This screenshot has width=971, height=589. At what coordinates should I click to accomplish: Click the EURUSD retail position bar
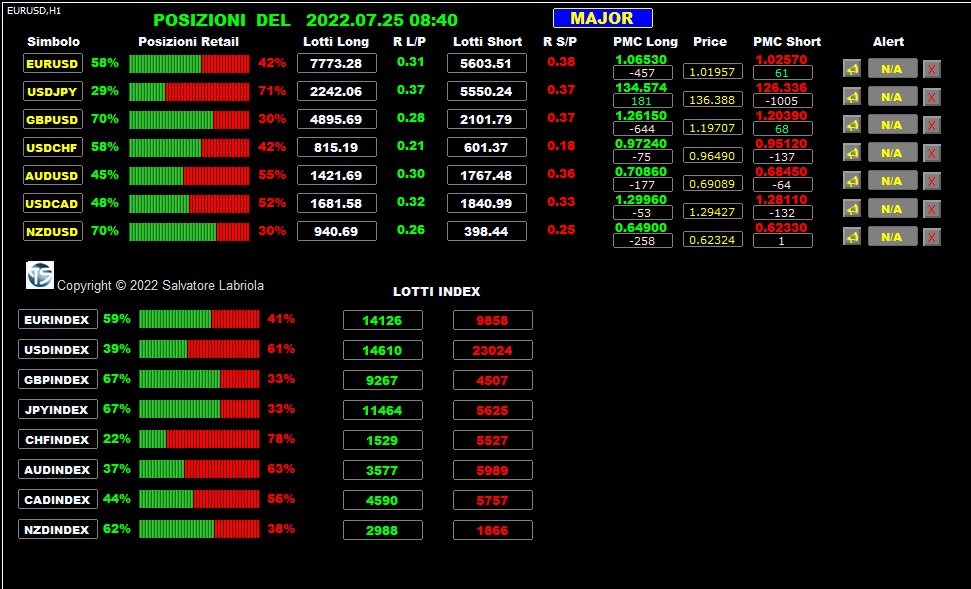coord(189,63)
